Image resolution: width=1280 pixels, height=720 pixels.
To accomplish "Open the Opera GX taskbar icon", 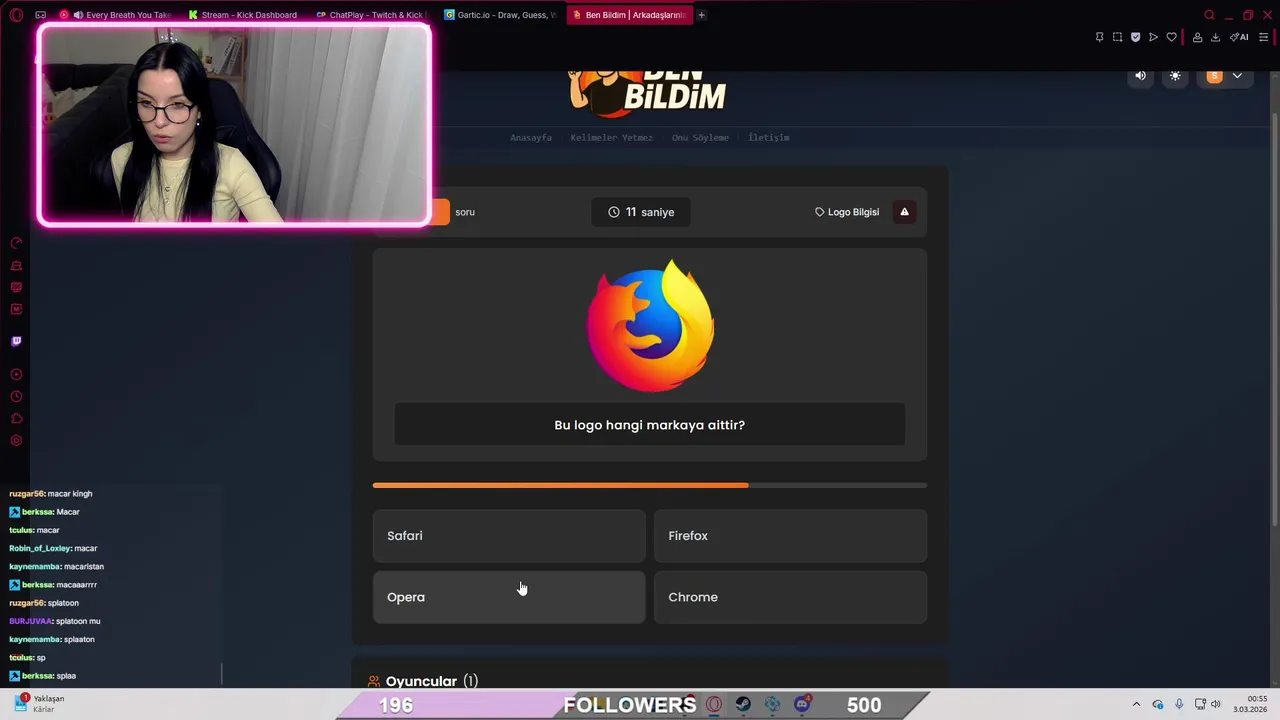I will point(713,705).
